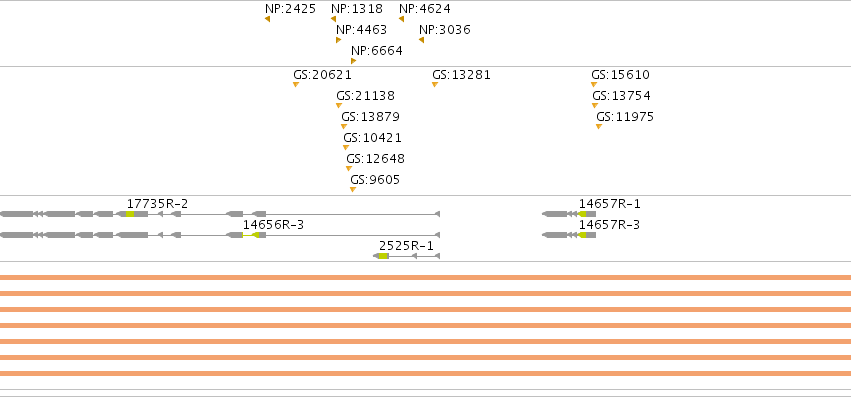Screen dimensions: 851x397
Task: Select the GS:13879 marker label
Action: [371, 117]
